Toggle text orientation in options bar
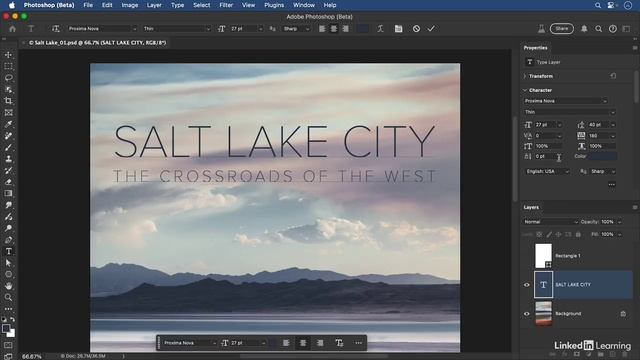 pyautogui.click(x=56, y=29)
